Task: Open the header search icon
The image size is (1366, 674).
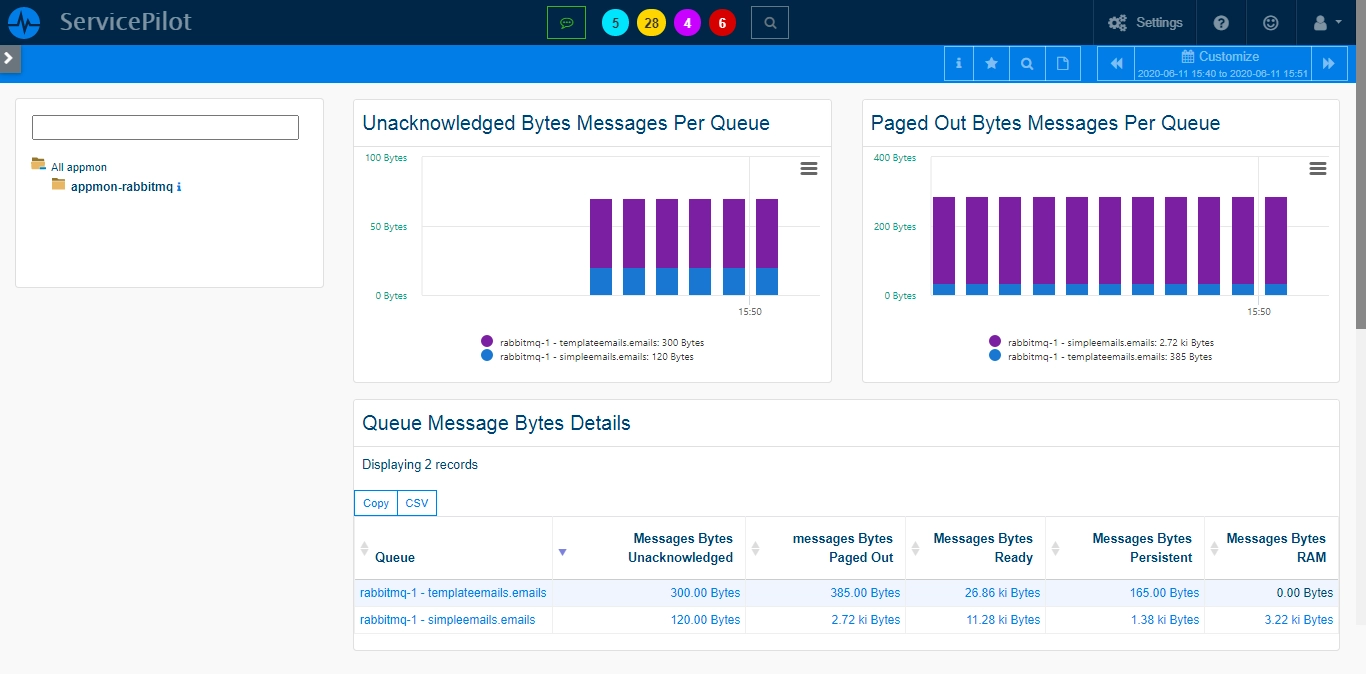Action: coord(769,22)
